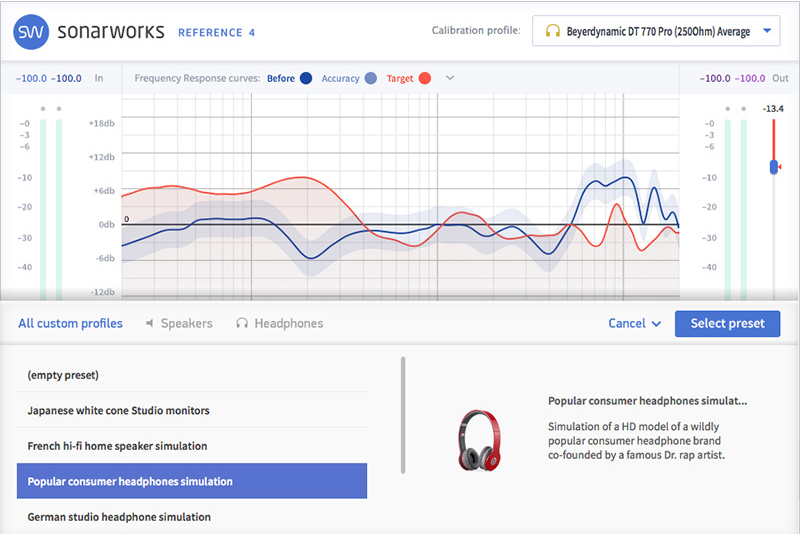Click the In level readout -100.0 in blue

click(31, 79)
